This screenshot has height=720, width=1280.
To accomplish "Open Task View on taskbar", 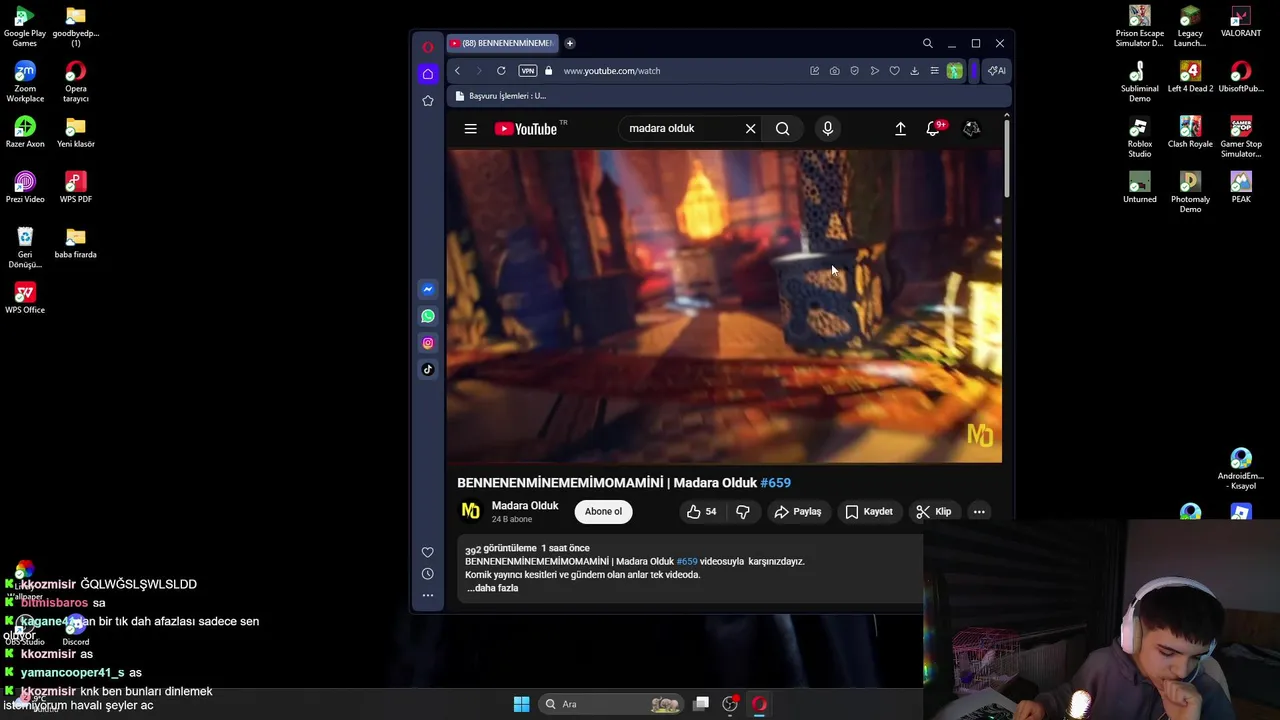I will click(x=701, y=704).
